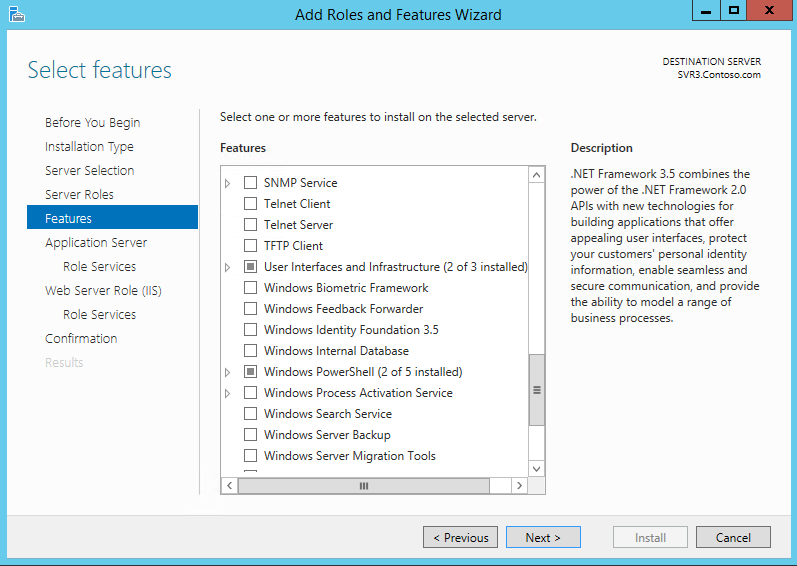The image size is (797, 566).
Task: Minimize the wizard window
Action: 707,10
